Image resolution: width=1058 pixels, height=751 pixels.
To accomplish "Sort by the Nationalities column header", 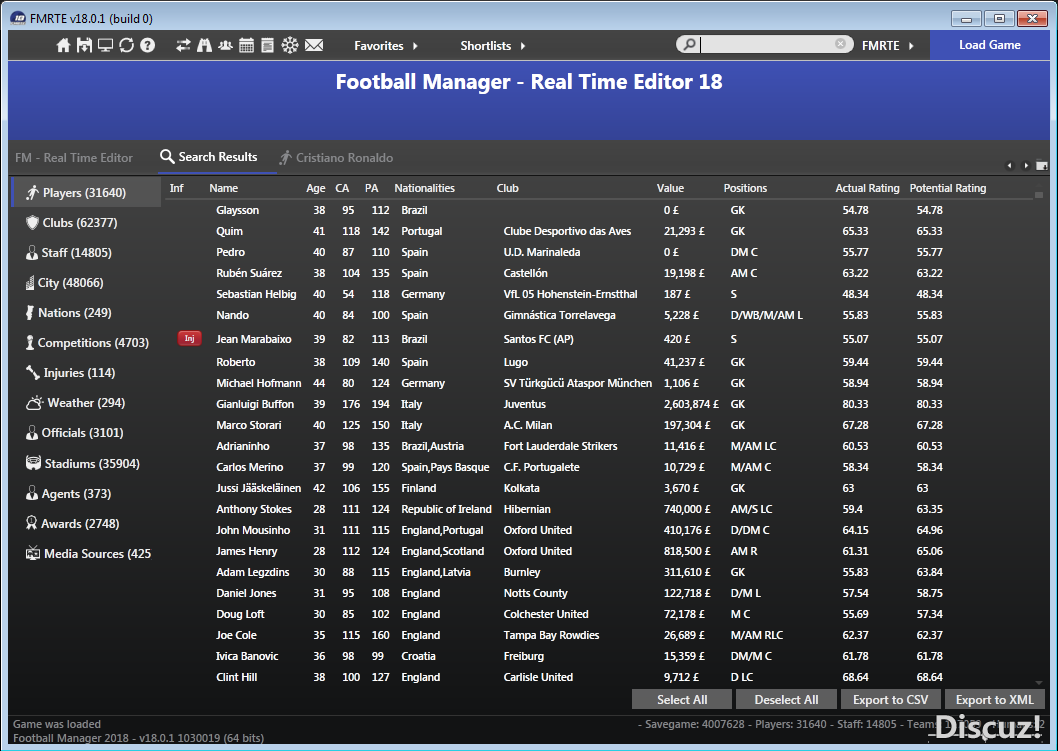I will [424, 188].
